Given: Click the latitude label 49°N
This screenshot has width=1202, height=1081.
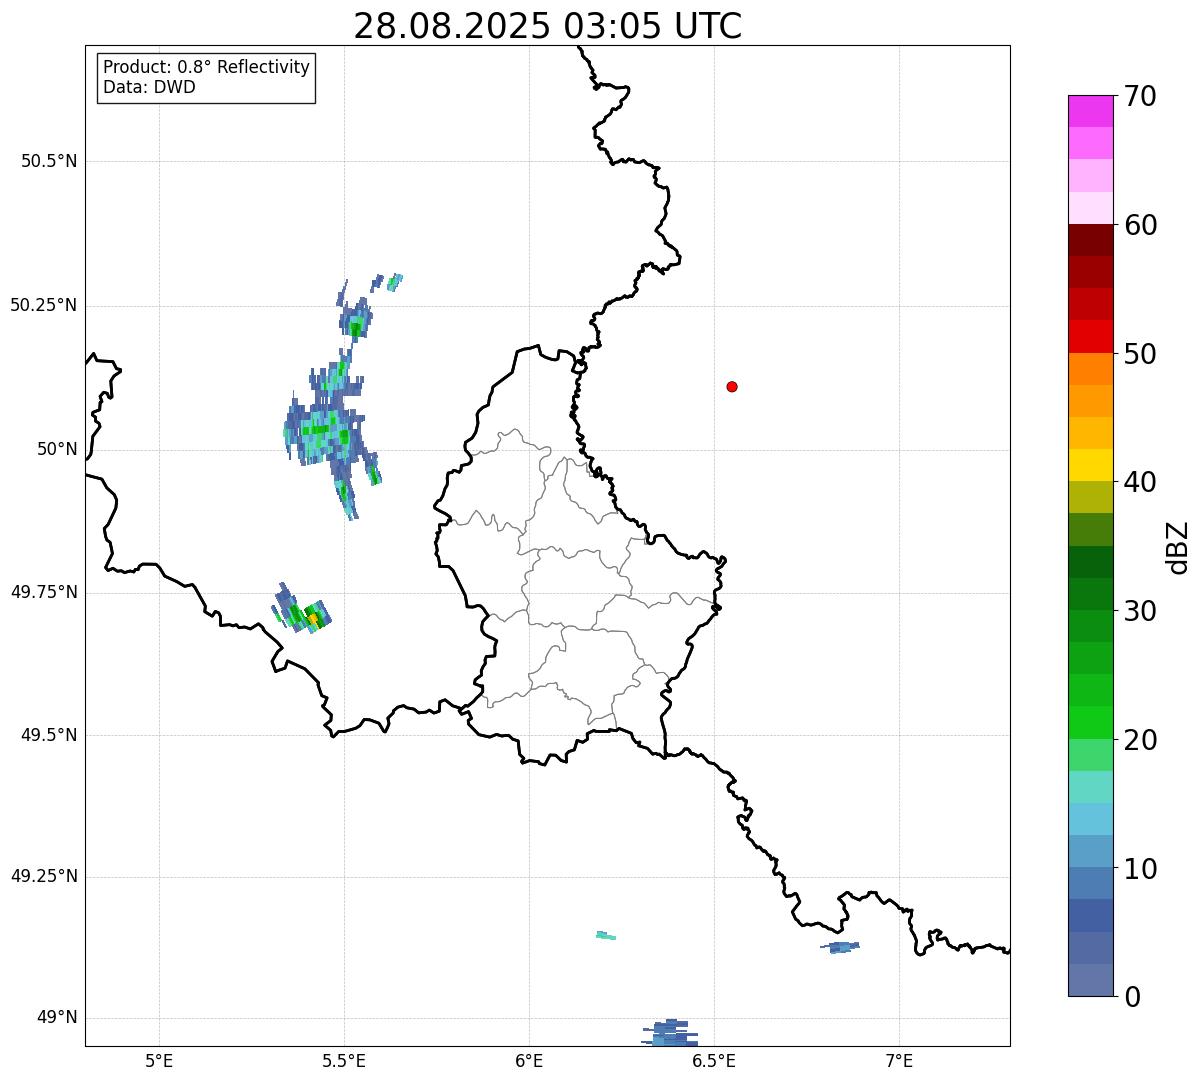Looking at the screenshot, I should pyautogui.click(x=57, y=1018).
